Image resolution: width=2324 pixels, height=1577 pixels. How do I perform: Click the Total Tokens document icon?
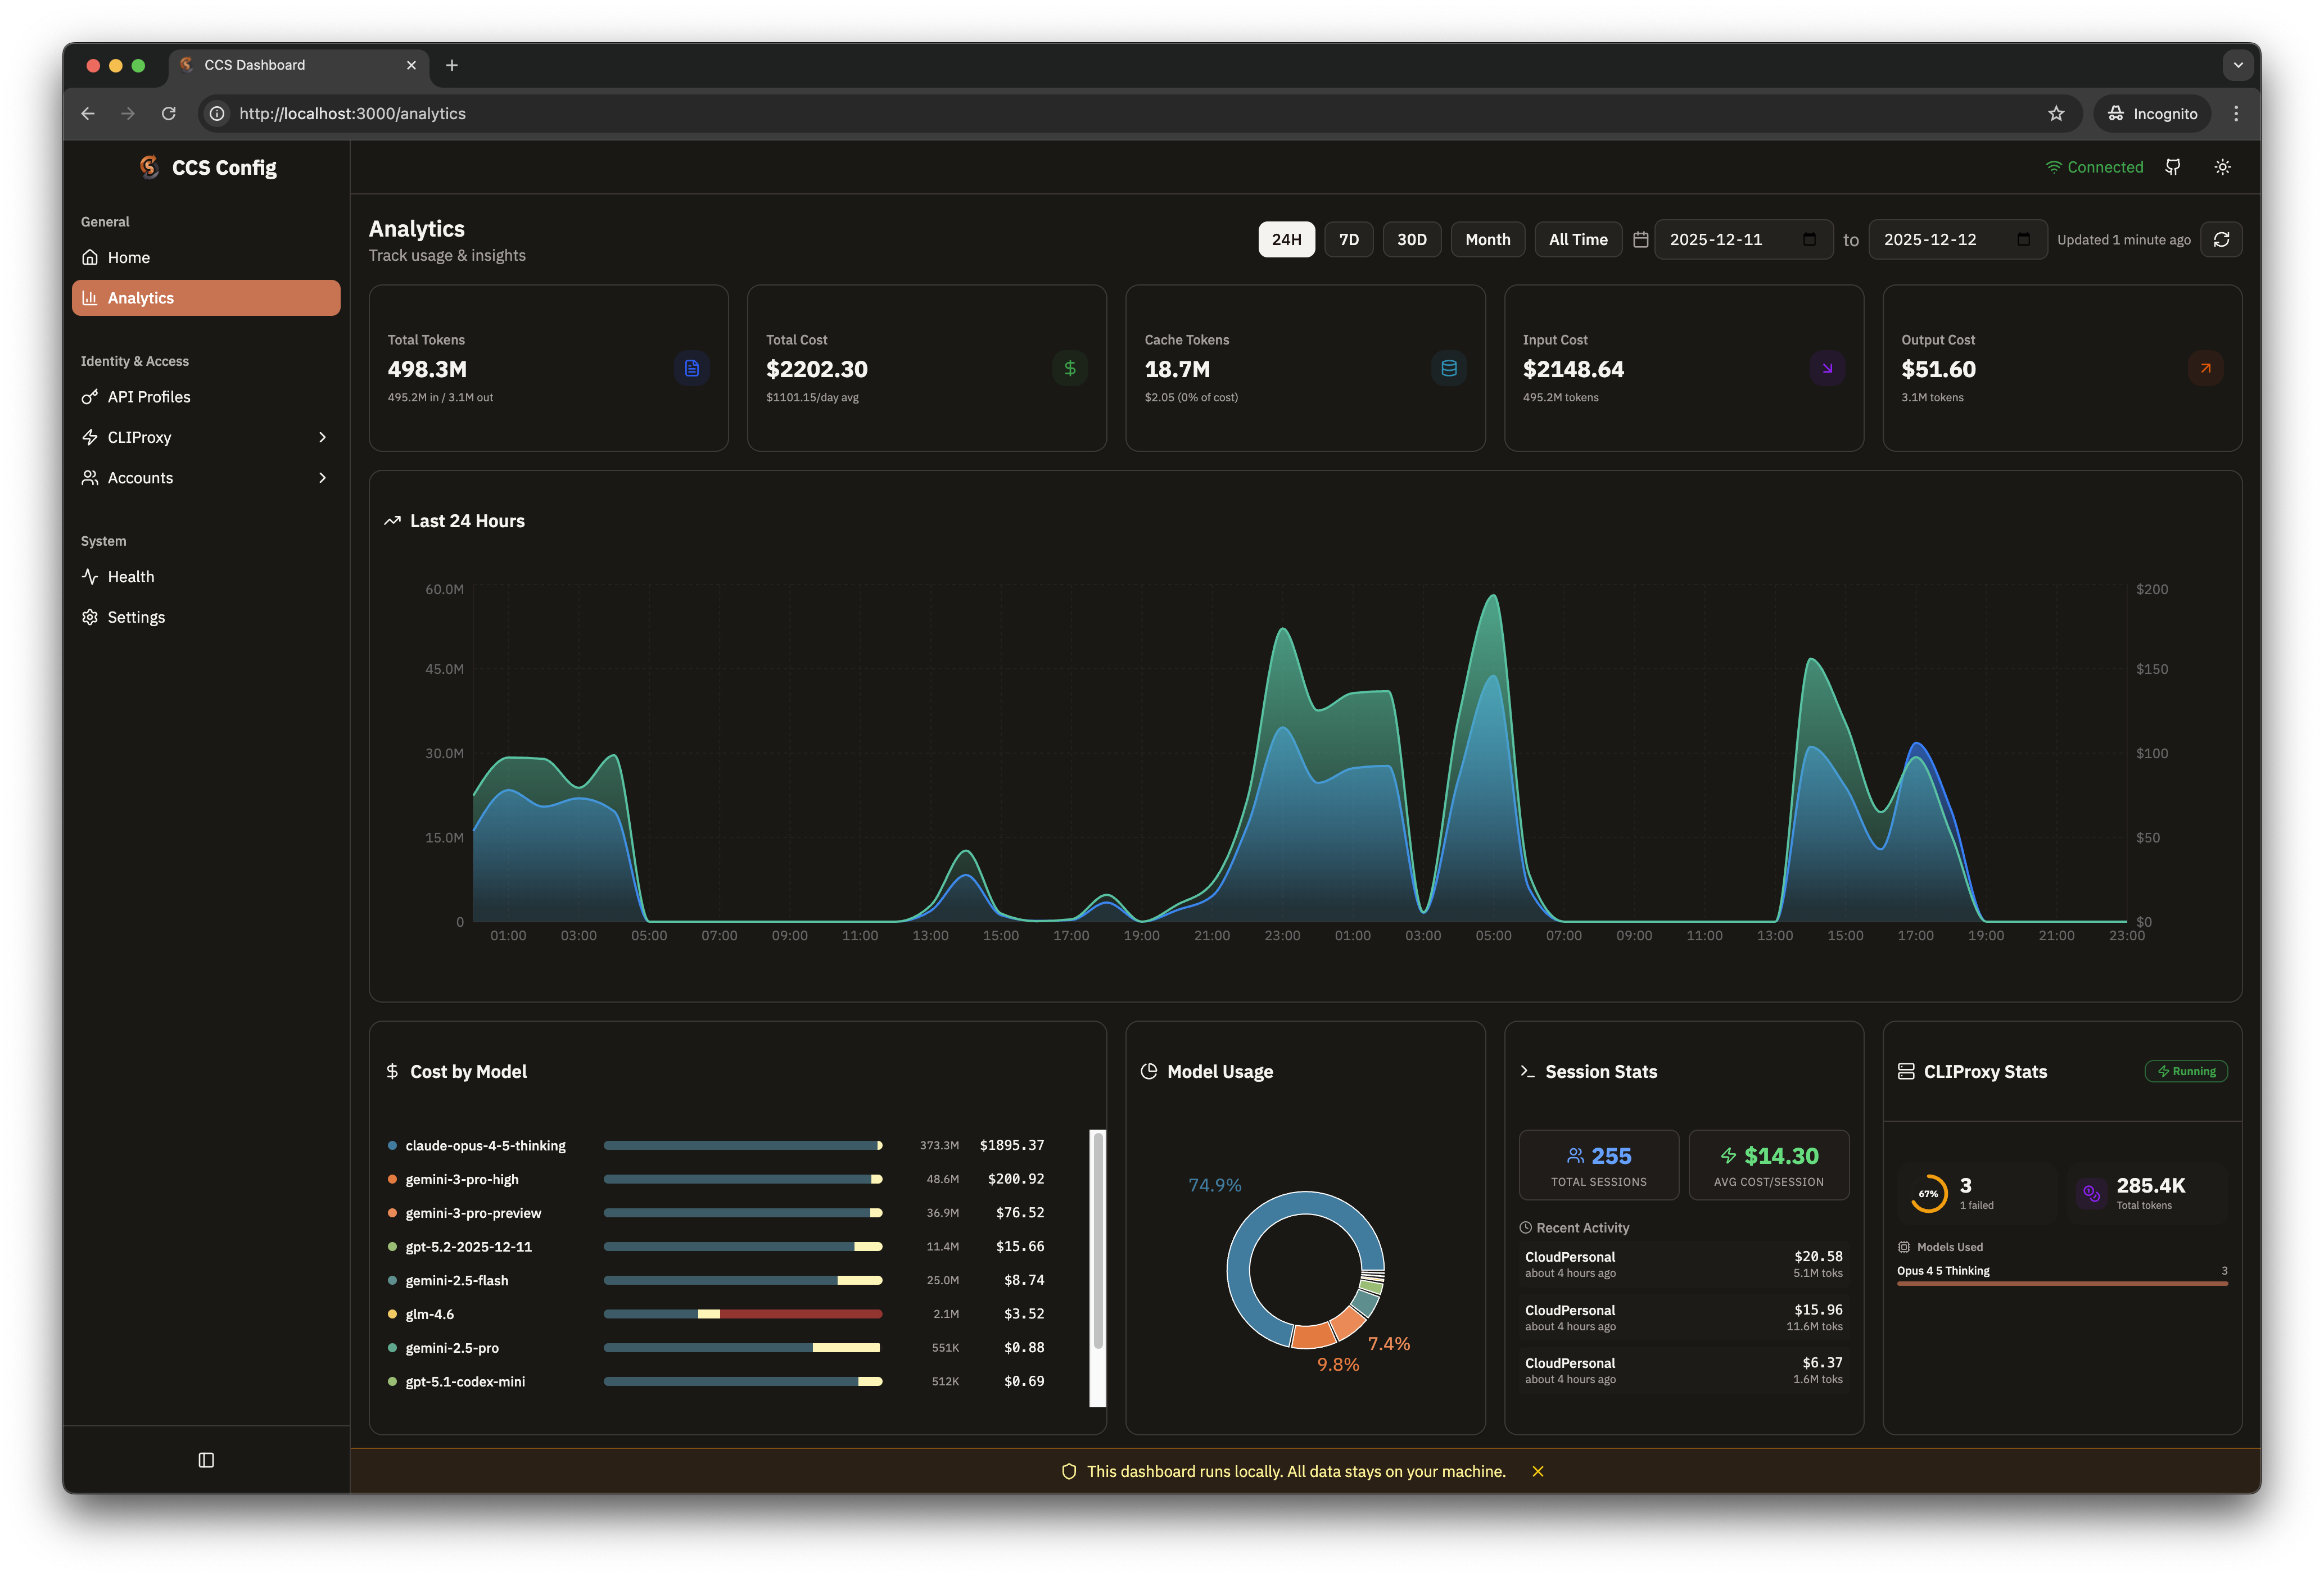point(691,368)
